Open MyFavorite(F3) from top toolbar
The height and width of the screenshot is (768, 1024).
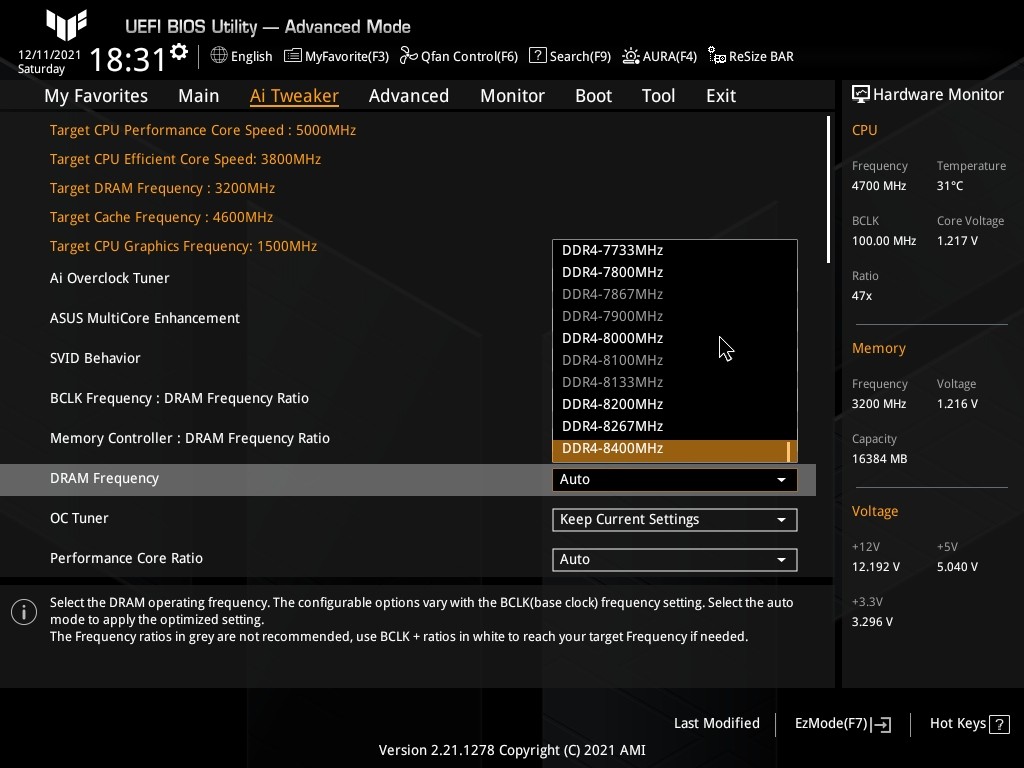click(x=337, y=56)
